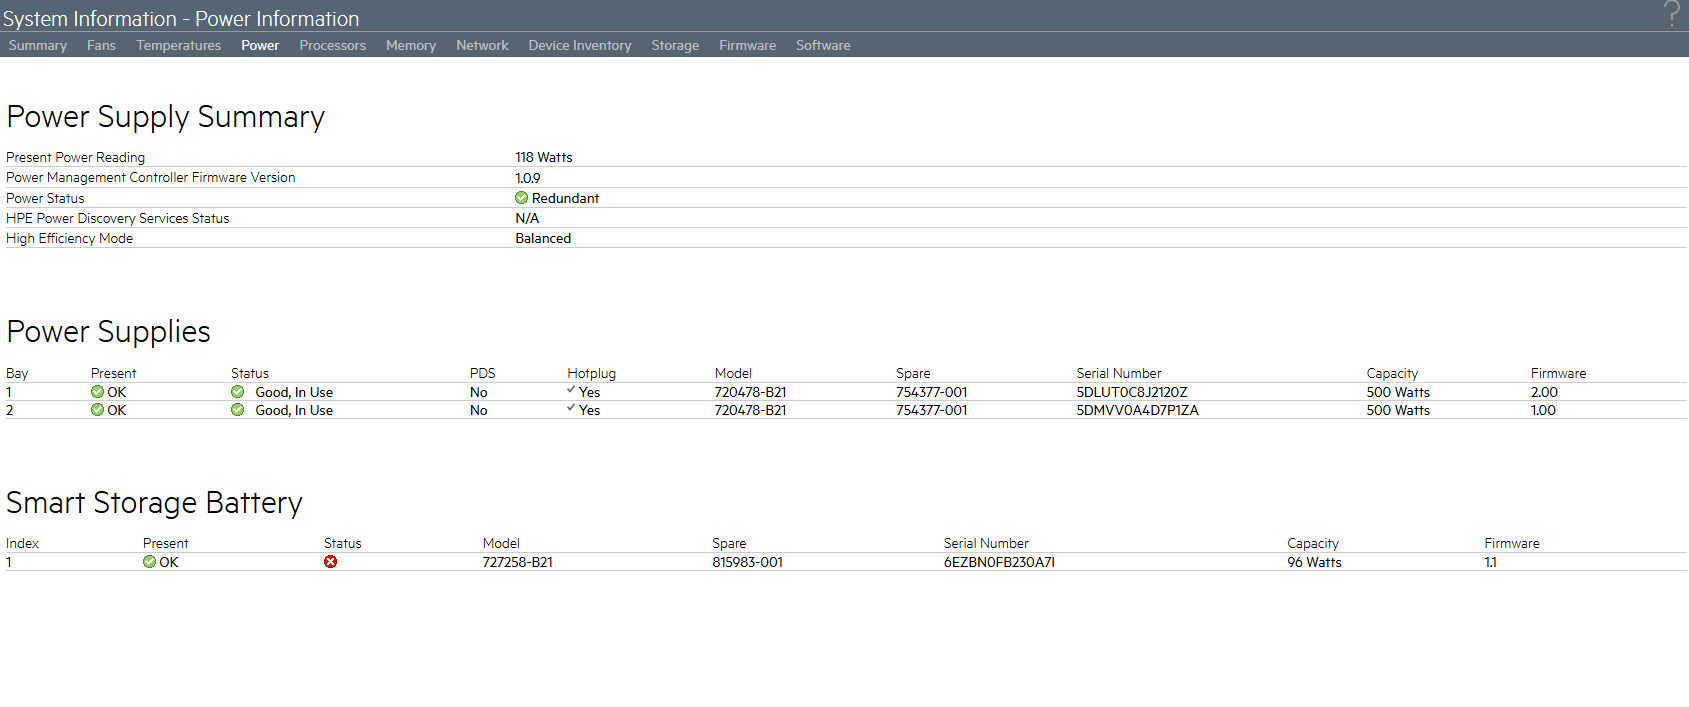Screen dimensions: 1689x707
Task: Click the Hotplug checkmark icon for bay 2
Action: point(571,408)
